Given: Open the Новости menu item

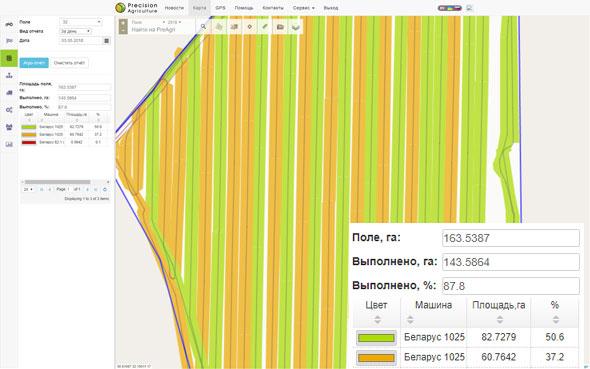Looking at the screenshot, I should 174,8.
